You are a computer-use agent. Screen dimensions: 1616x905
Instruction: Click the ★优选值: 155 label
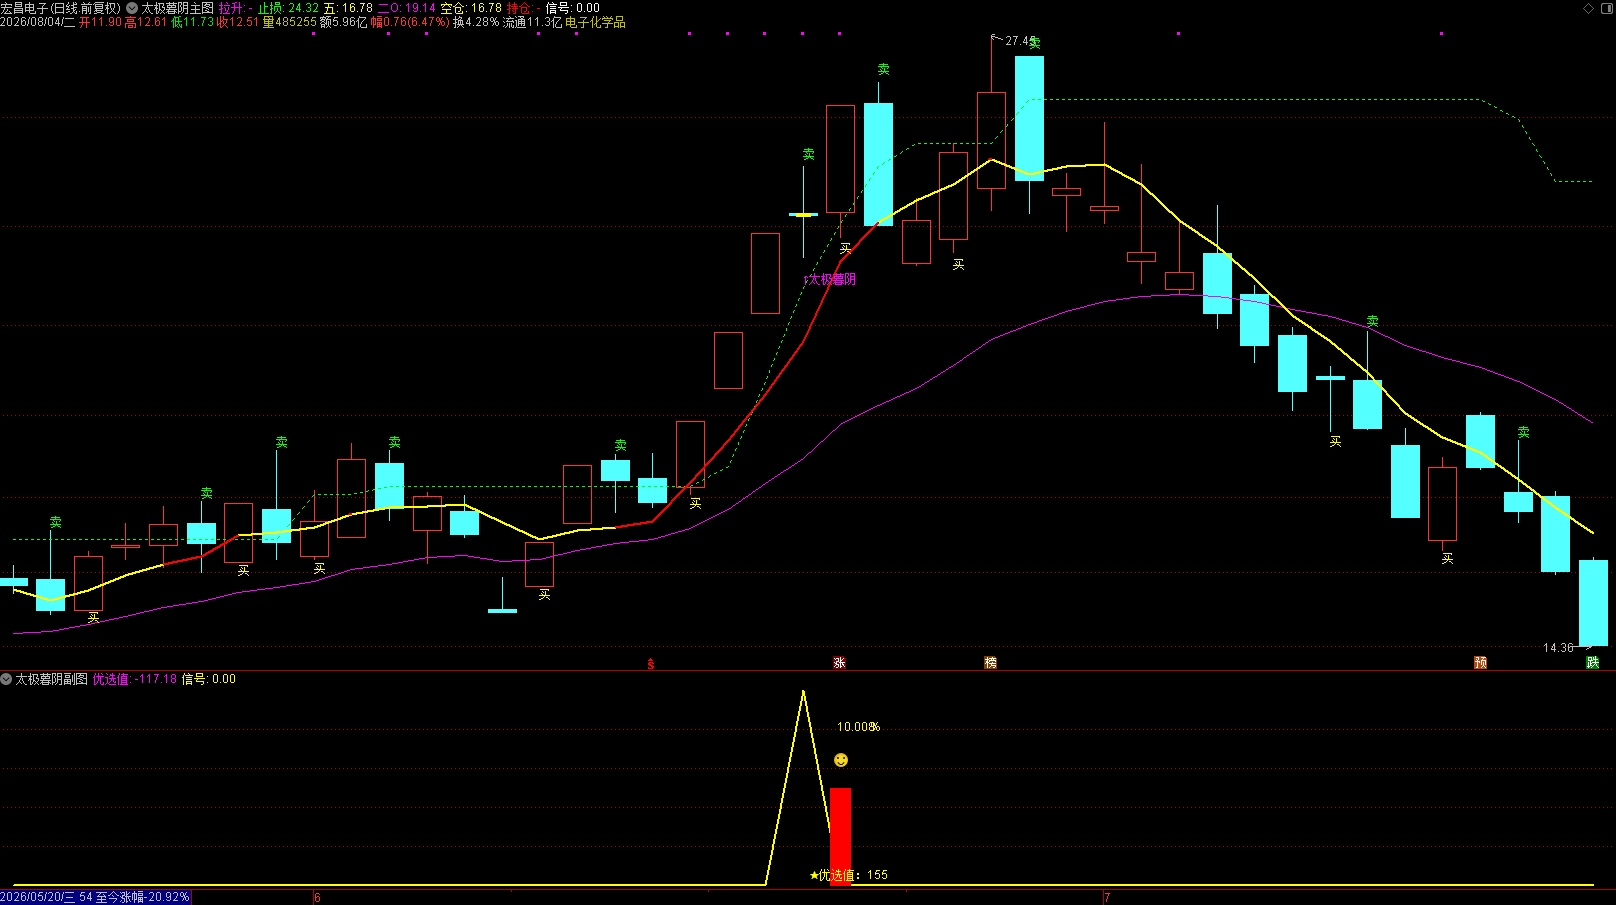[x=848, y=875]
